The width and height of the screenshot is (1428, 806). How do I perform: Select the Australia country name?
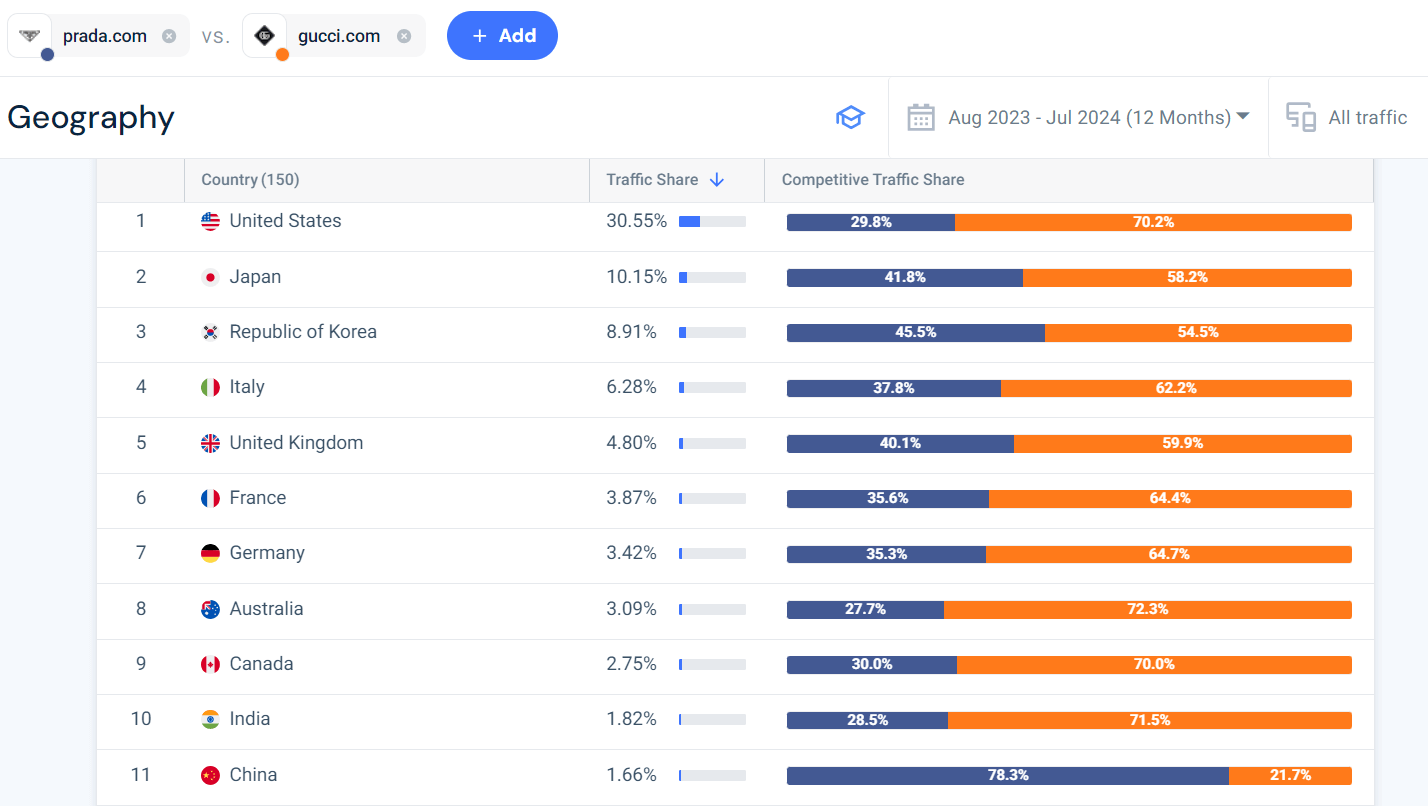tap(266, 609)
